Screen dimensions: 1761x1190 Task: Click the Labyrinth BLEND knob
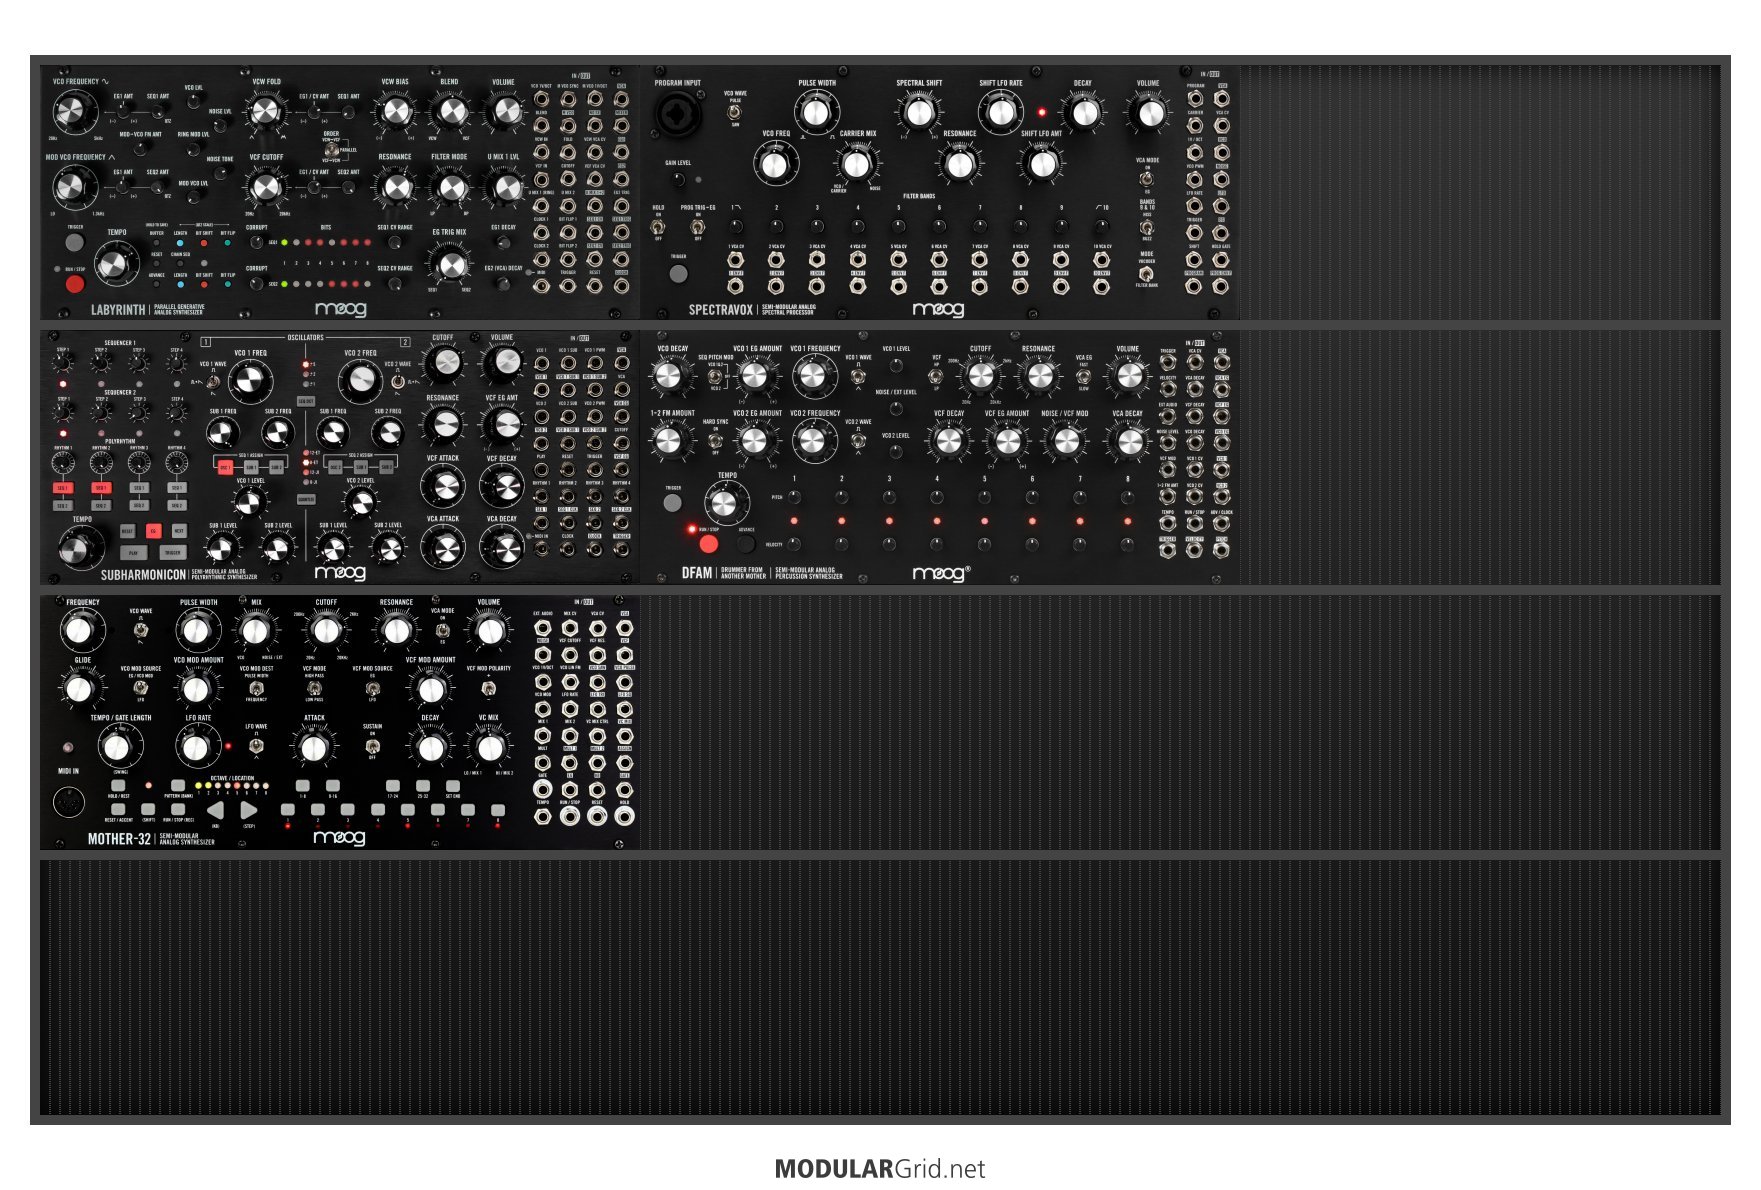(x=451, y=110)
